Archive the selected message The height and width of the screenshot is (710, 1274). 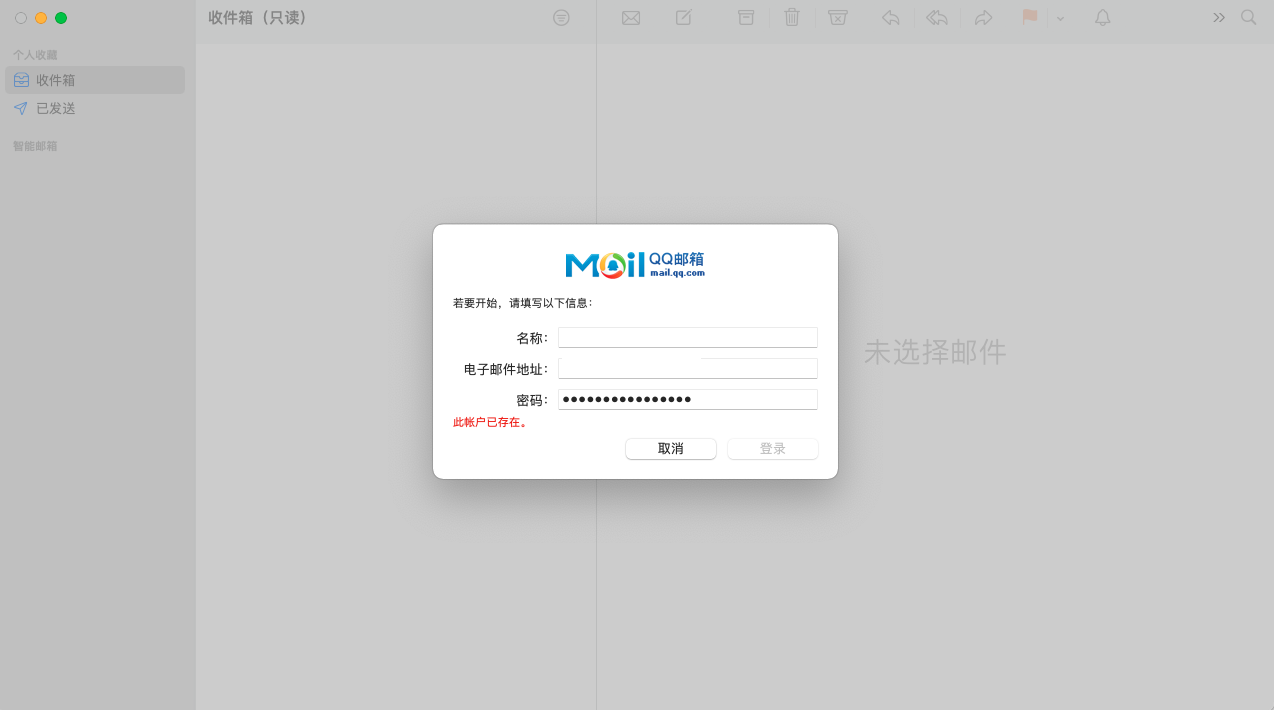[746, 18]
